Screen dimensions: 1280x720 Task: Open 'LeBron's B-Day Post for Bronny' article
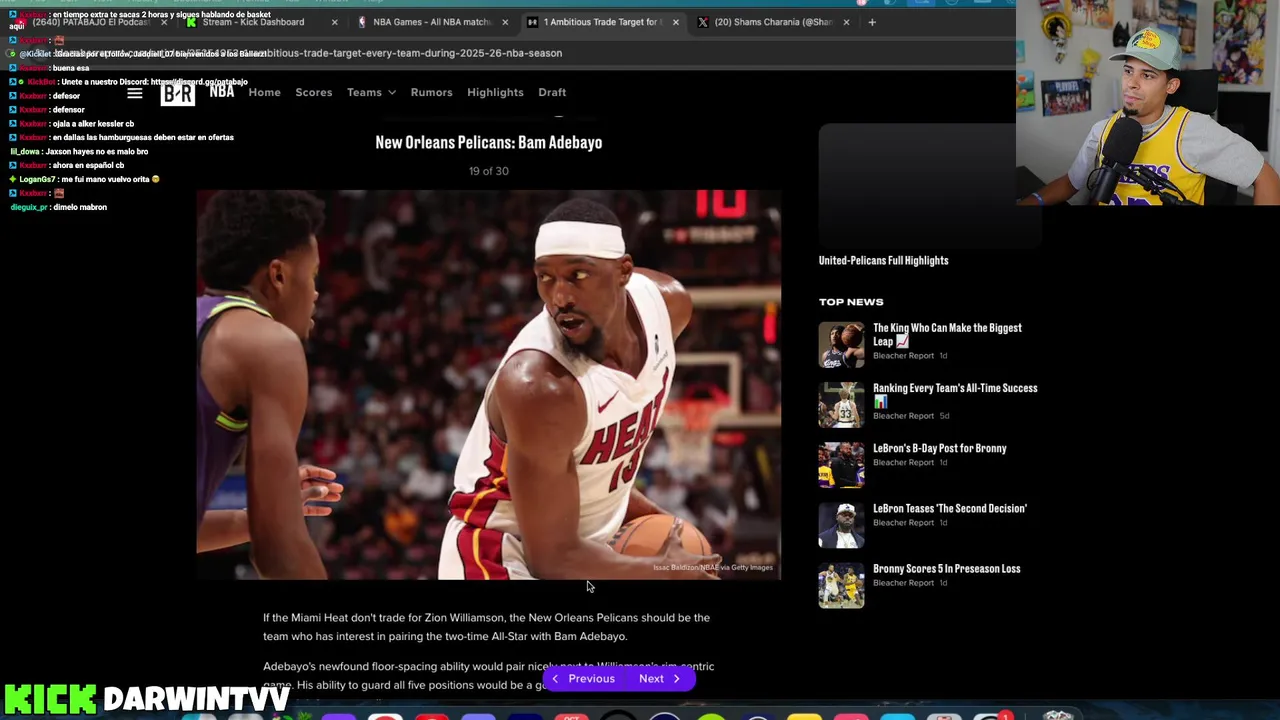point(939,448)
